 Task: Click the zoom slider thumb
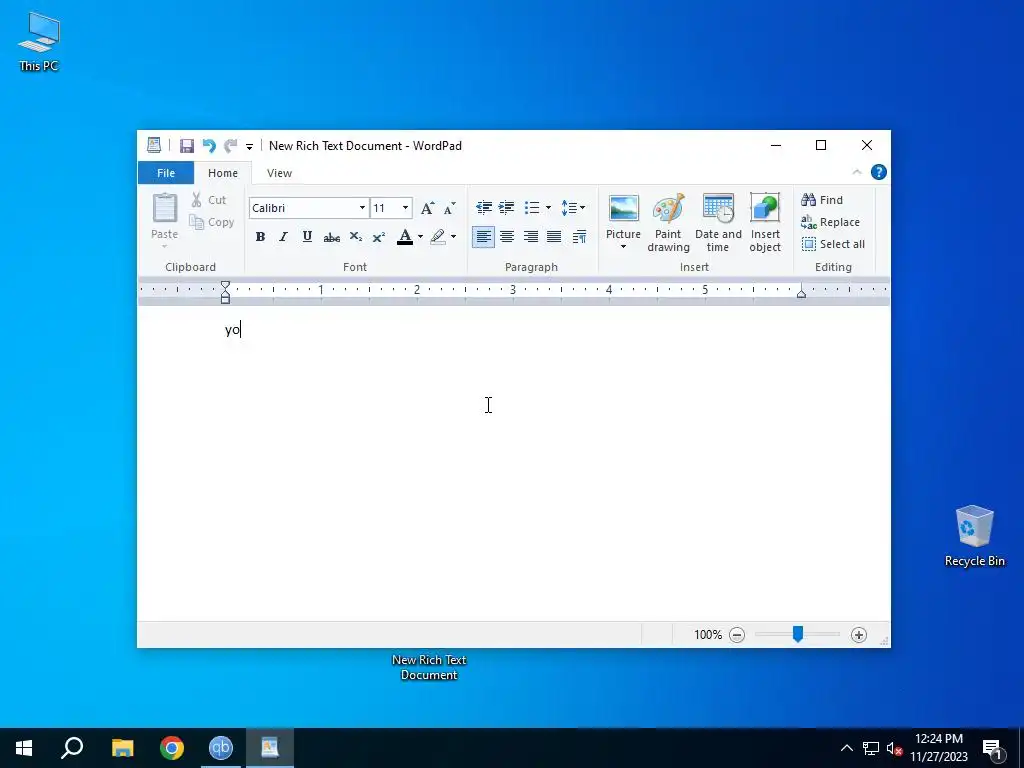(x=797, y=634)
